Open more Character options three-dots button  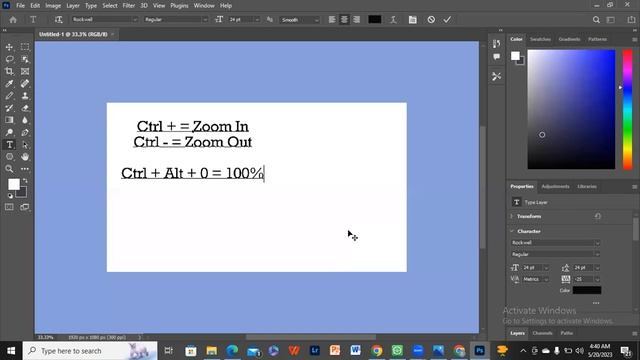[x=596, y=303]
